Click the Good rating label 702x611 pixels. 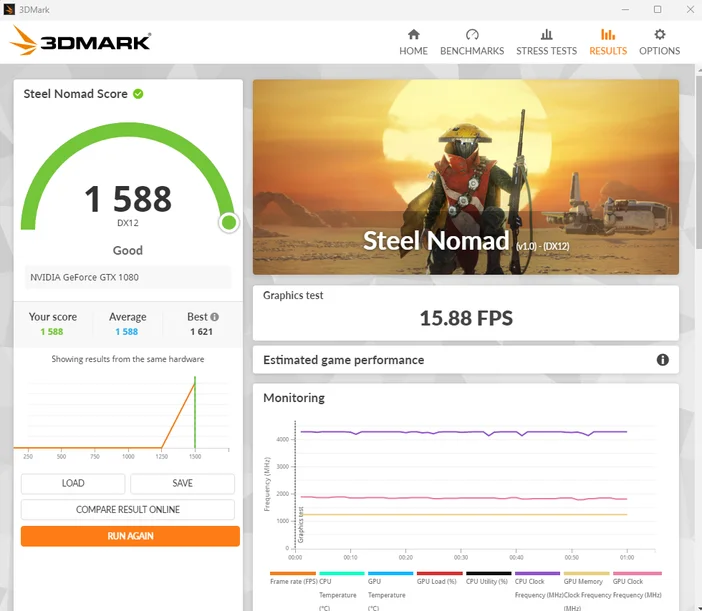(x=128, y=250)
